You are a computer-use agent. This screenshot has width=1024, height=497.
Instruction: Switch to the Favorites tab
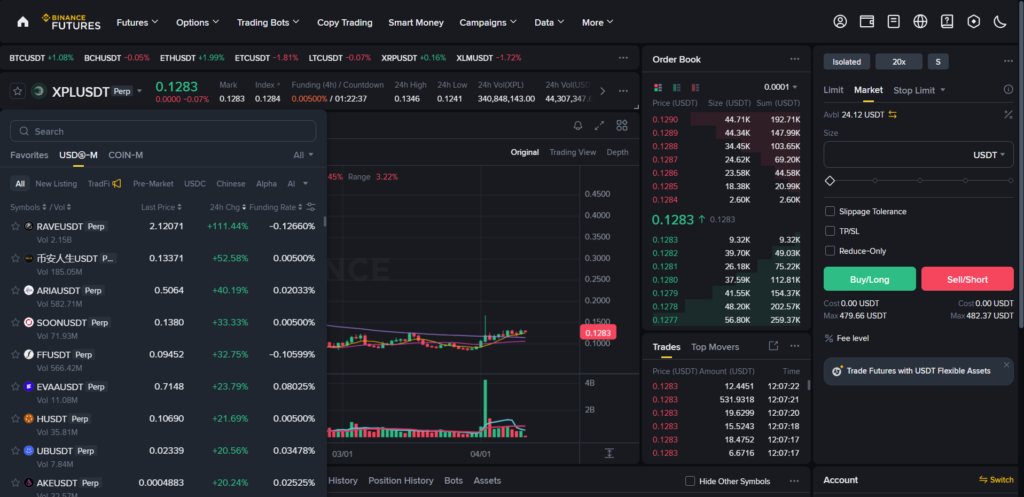point(29,155)
